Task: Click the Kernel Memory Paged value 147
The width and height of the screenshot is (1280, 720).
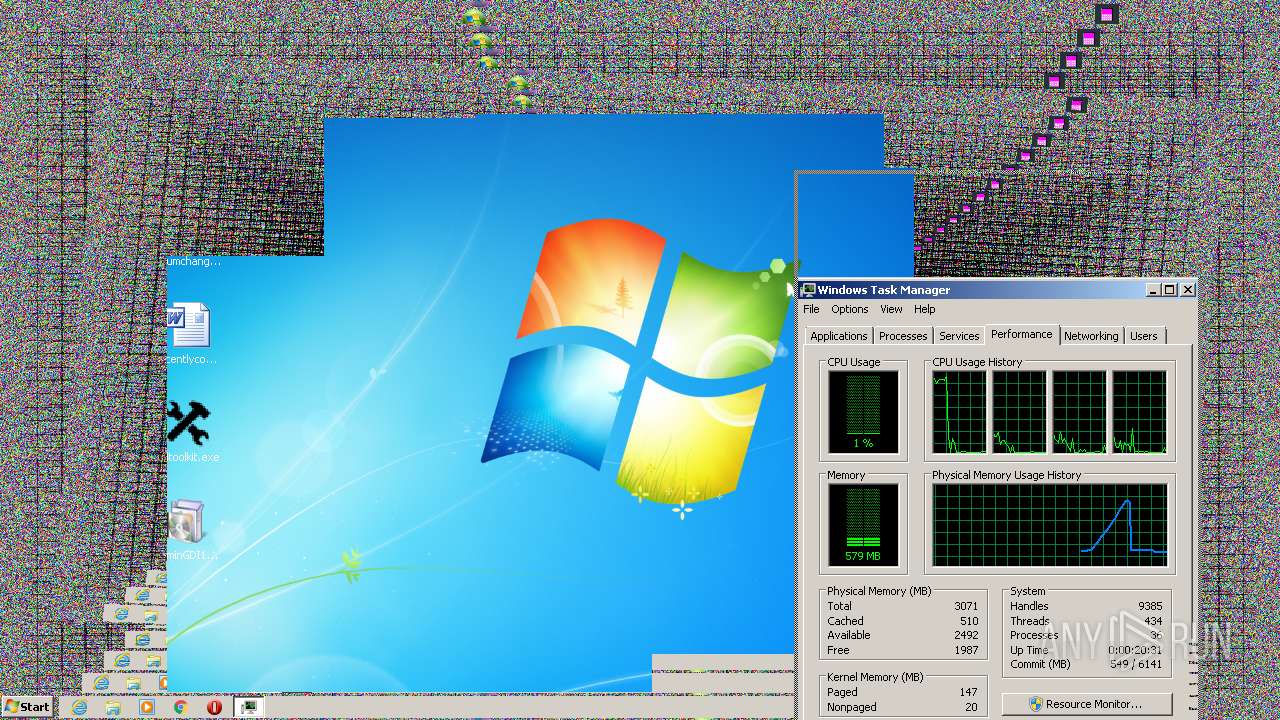Action: 968,692
